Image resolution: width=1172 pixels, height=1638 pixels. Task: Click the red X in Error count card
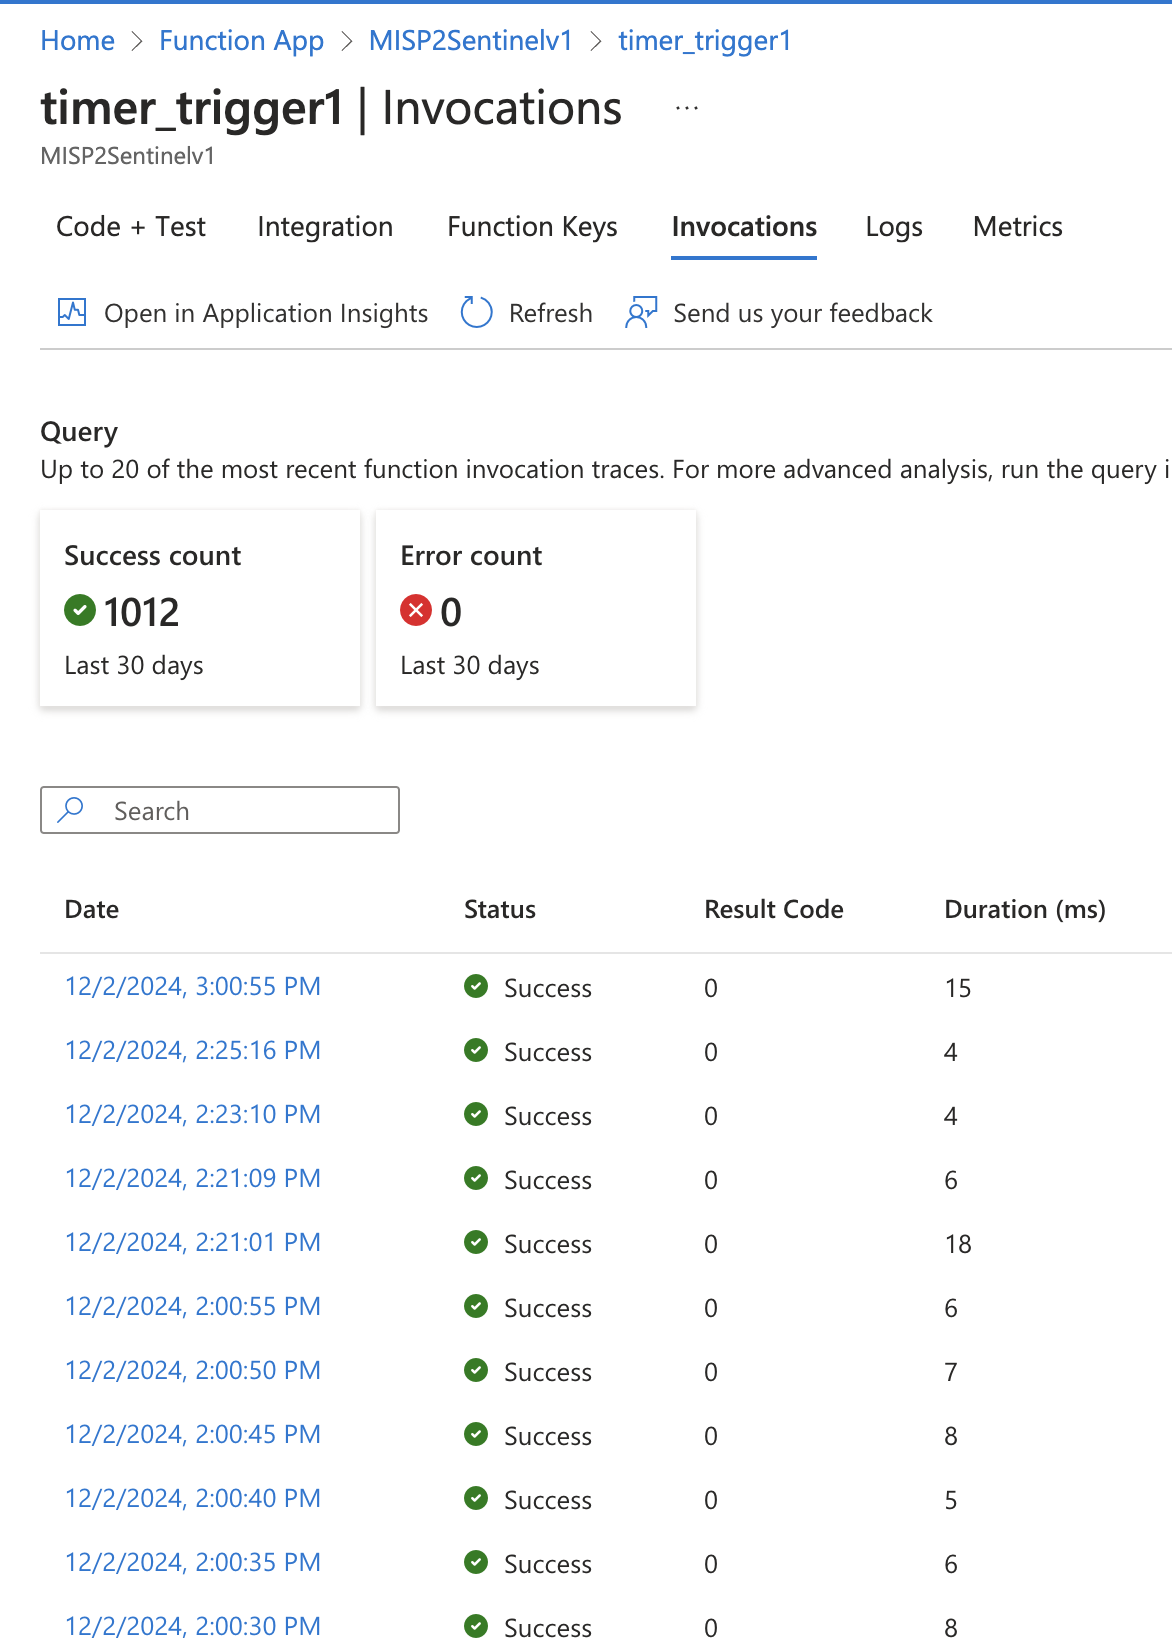(x=416, y=610)
